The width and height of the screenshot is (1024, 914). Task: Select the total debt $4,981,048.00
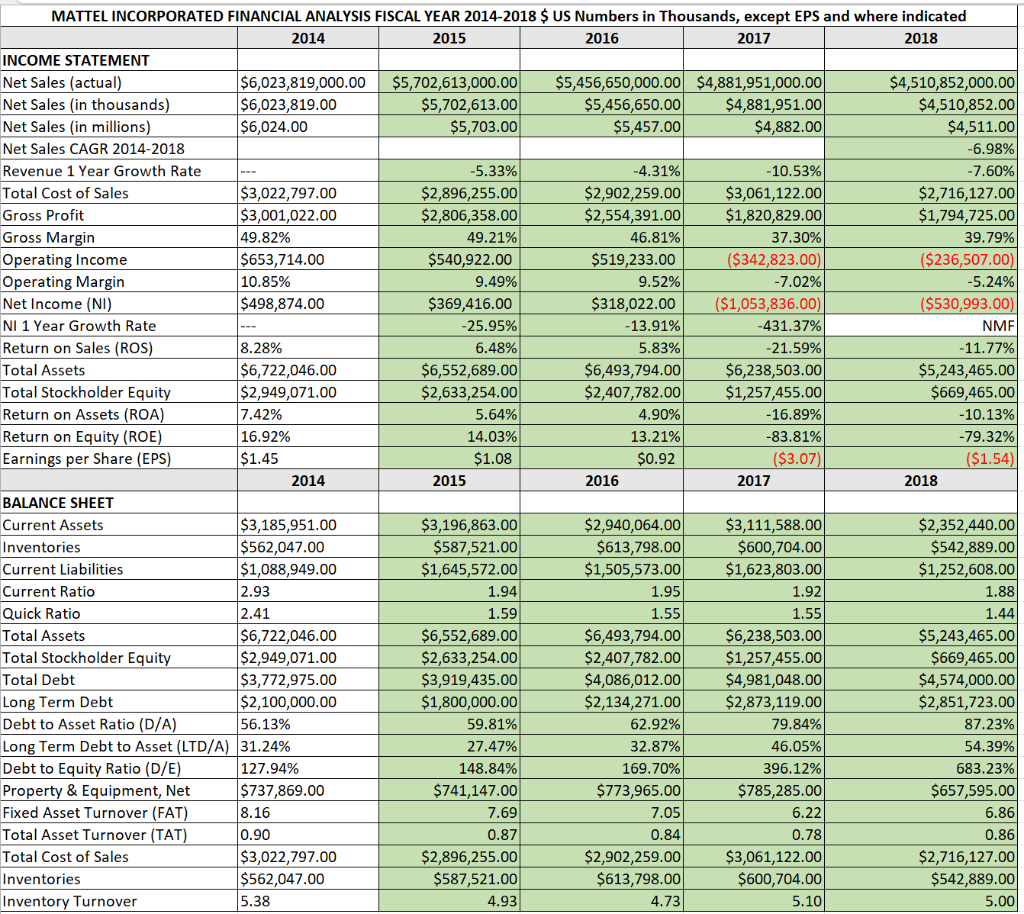coord(774,680)
